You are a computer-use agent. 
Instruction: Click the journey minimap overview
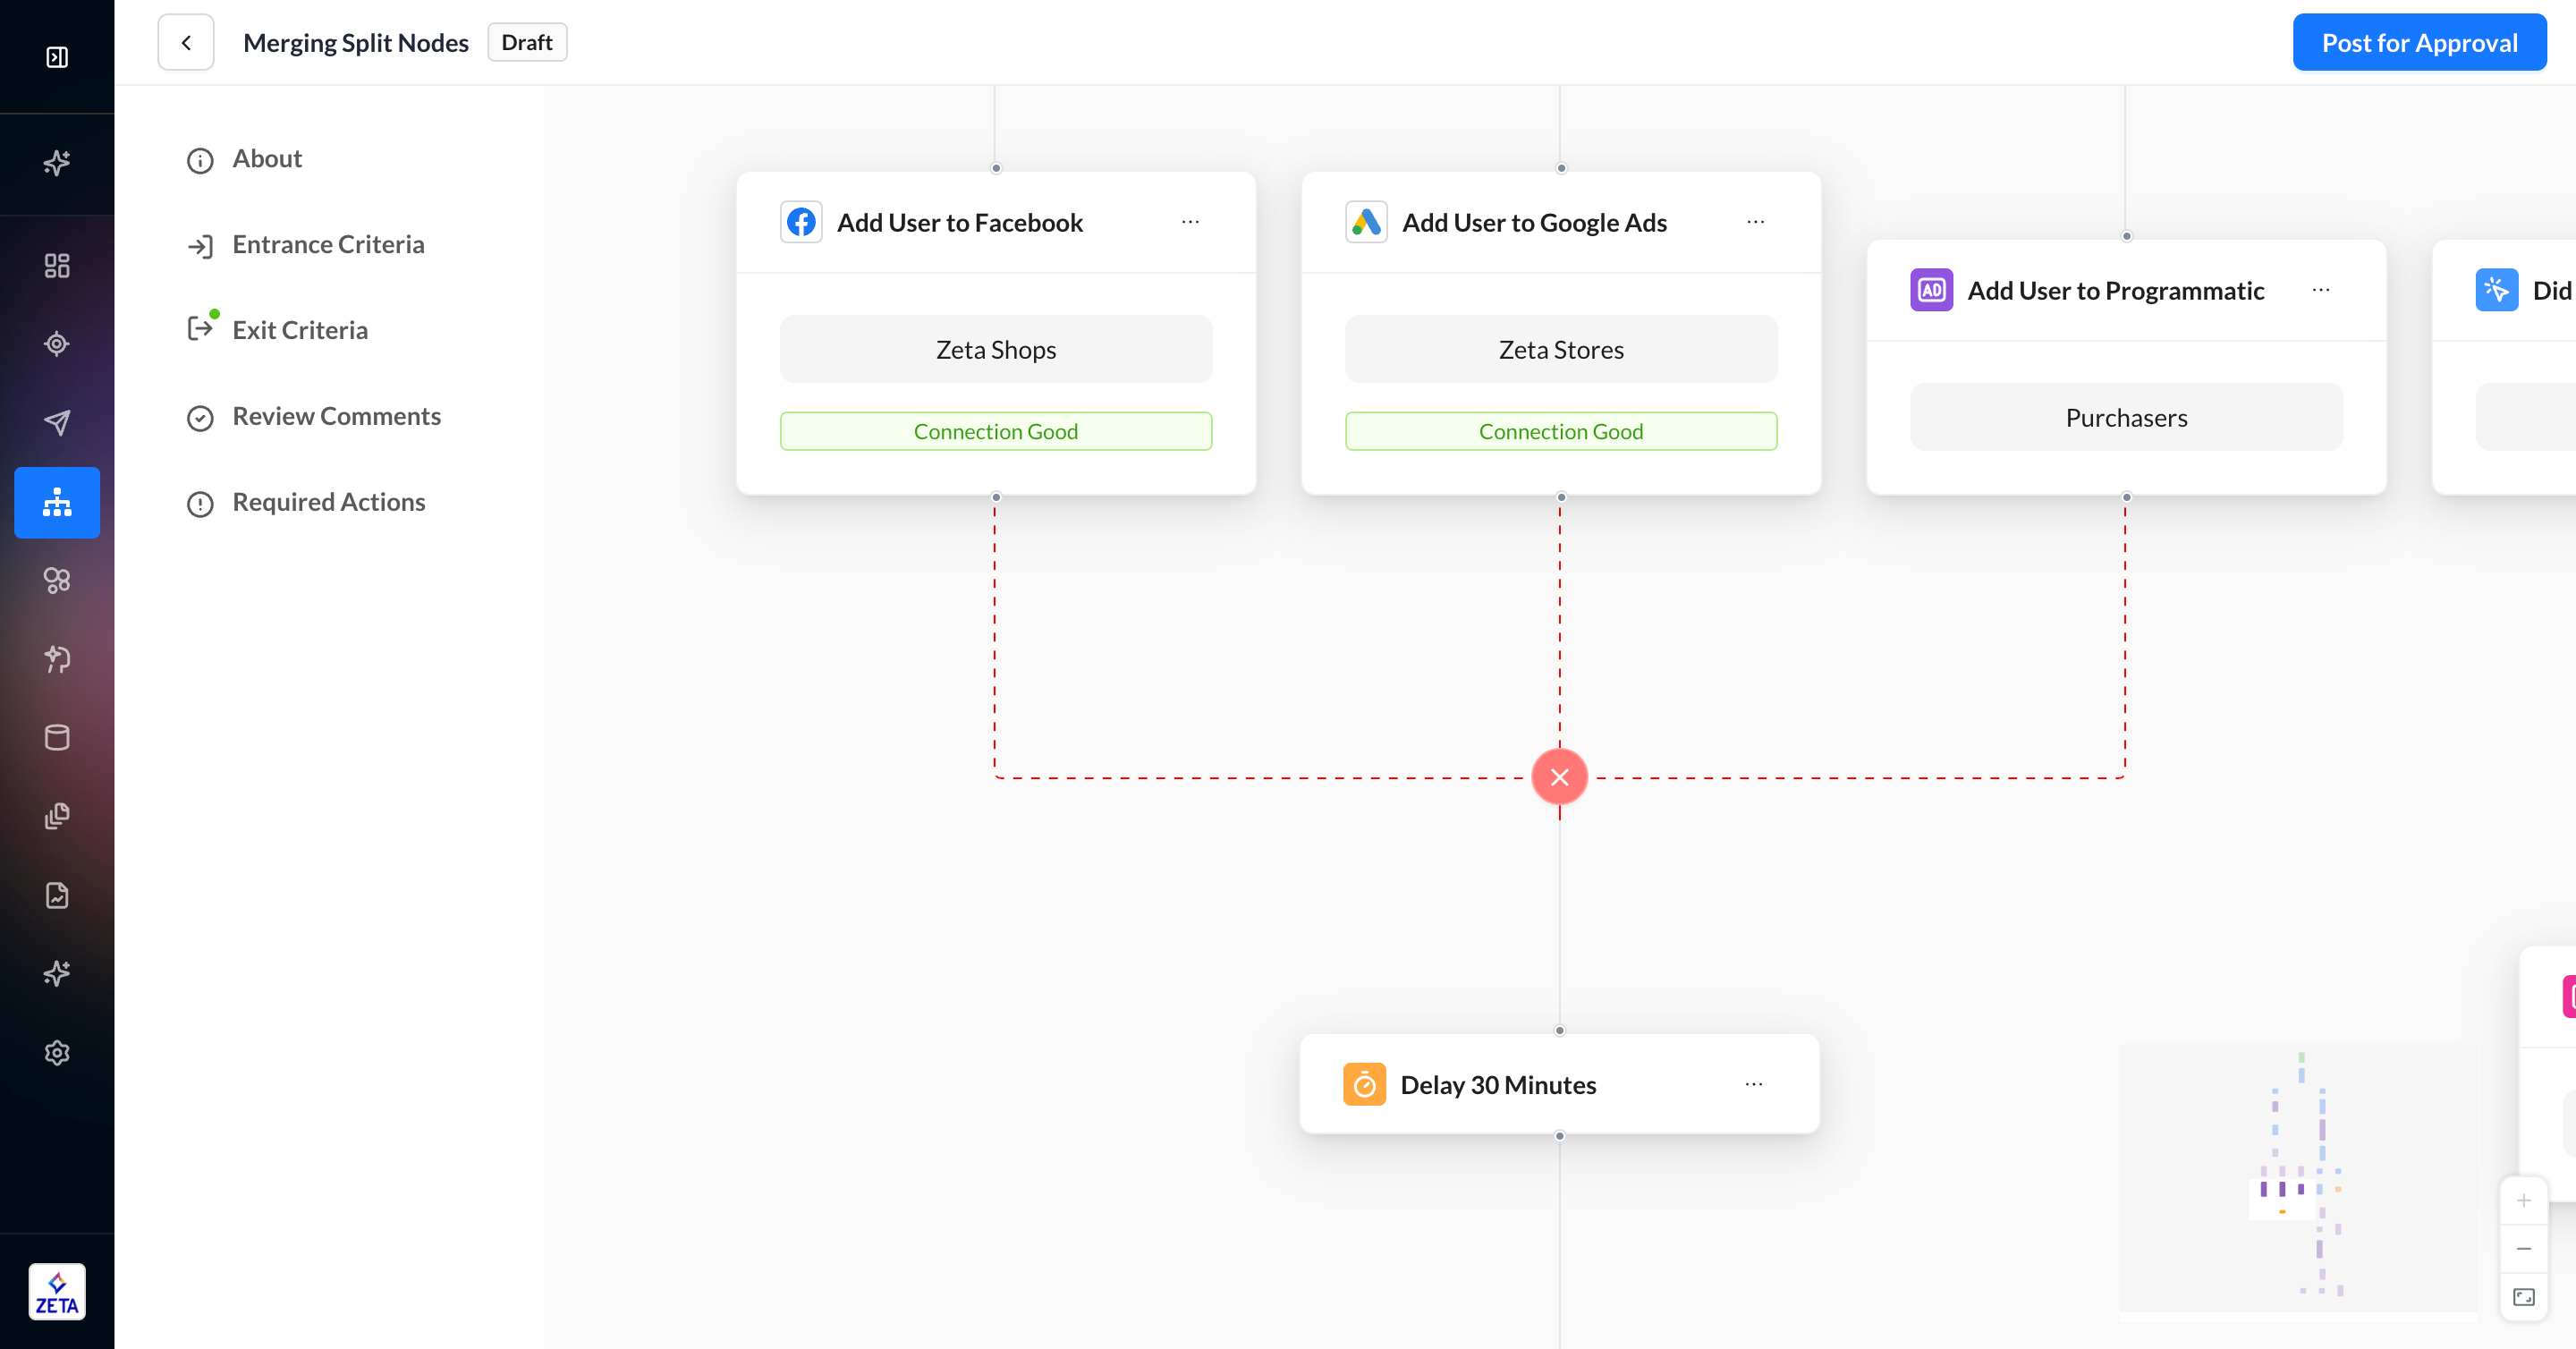click(2298, 1178)
